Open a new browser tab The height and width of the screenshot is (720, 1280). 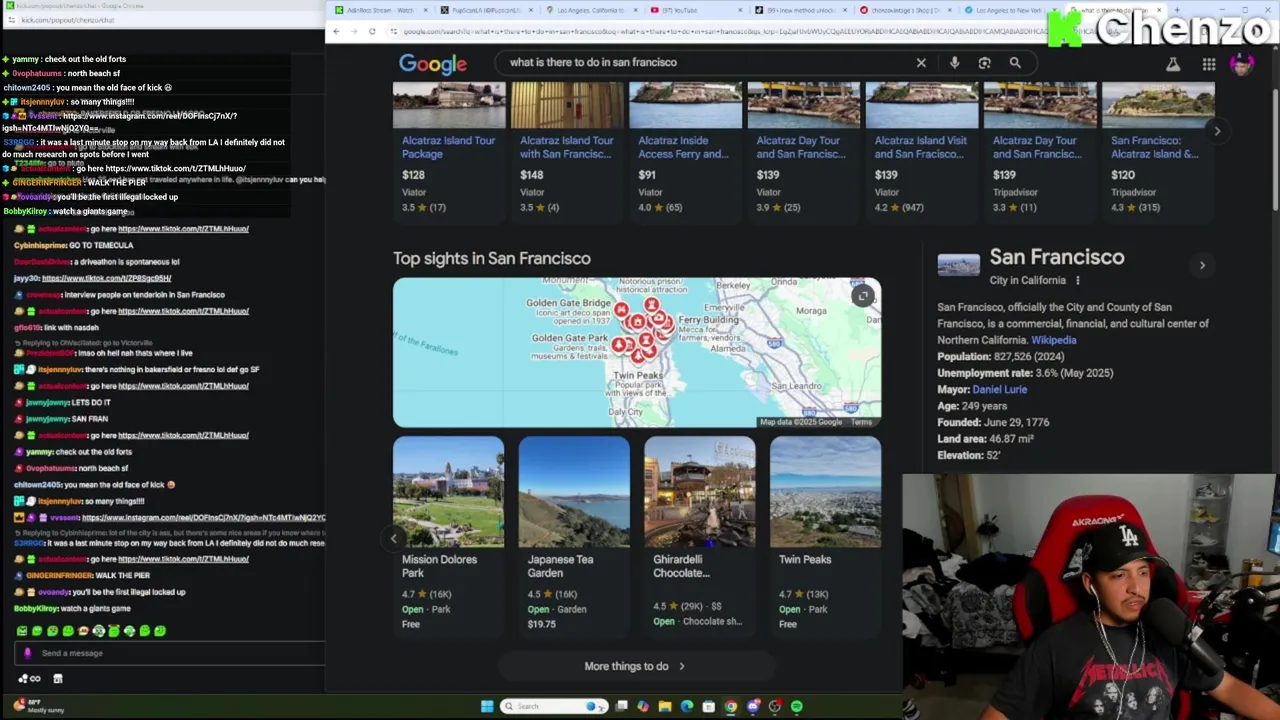pos(1176,10)
